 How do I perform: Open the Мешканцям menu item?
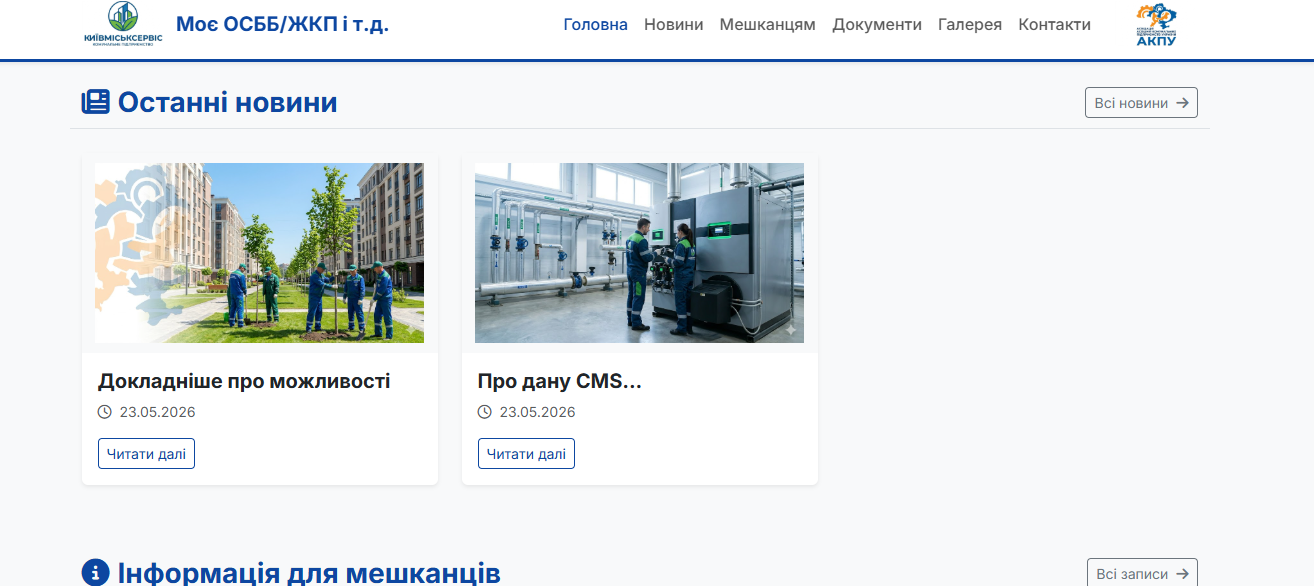click(768, 25)
